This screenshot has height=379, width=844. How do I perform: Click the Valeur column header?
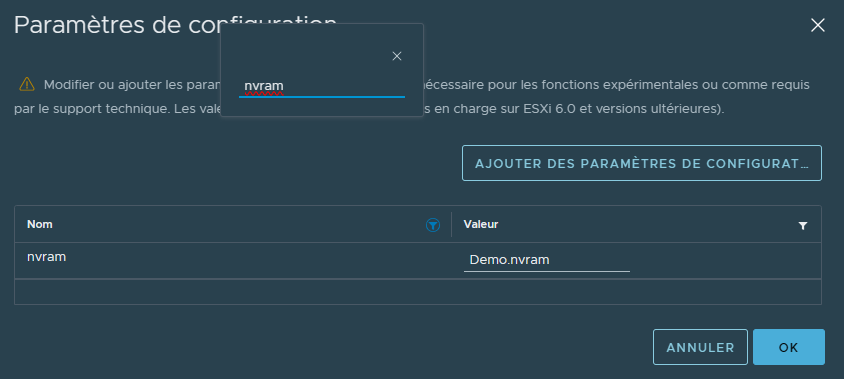481,224
